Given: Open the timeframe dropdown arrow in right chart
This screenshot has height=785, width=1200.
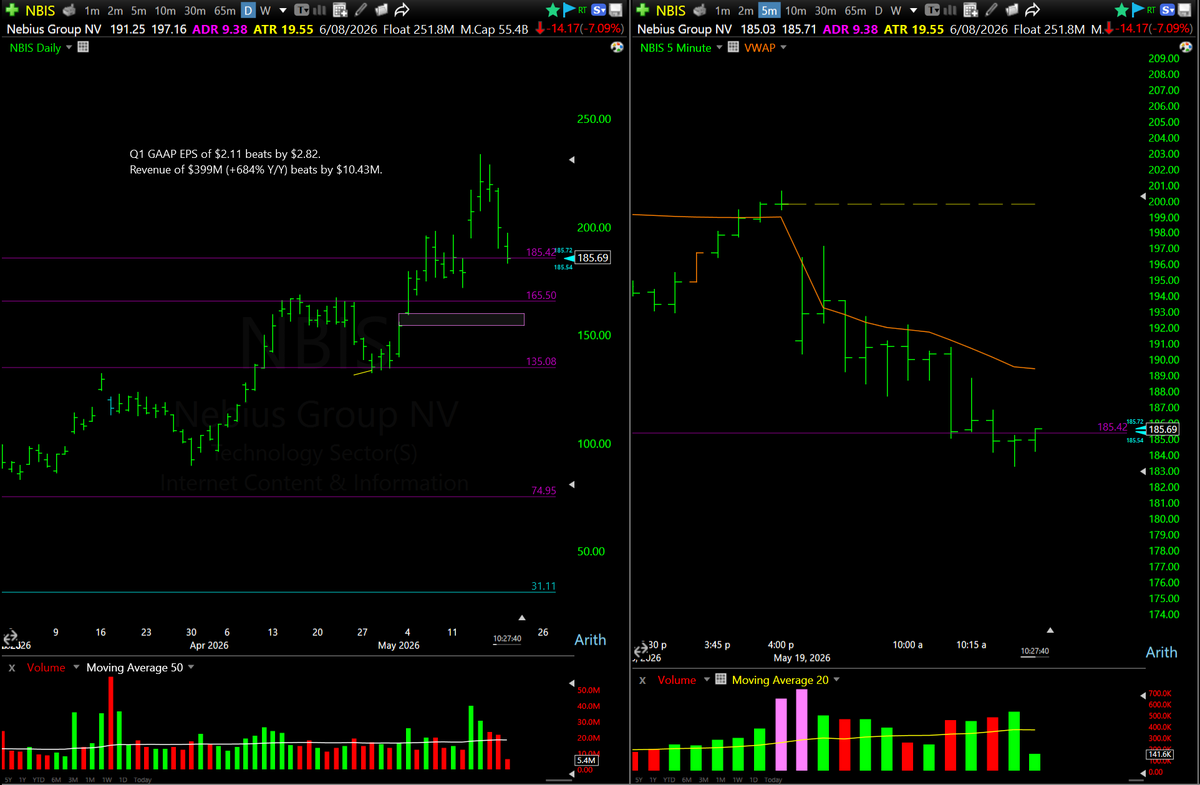Looking at the screenshot, I should (914, 9).
